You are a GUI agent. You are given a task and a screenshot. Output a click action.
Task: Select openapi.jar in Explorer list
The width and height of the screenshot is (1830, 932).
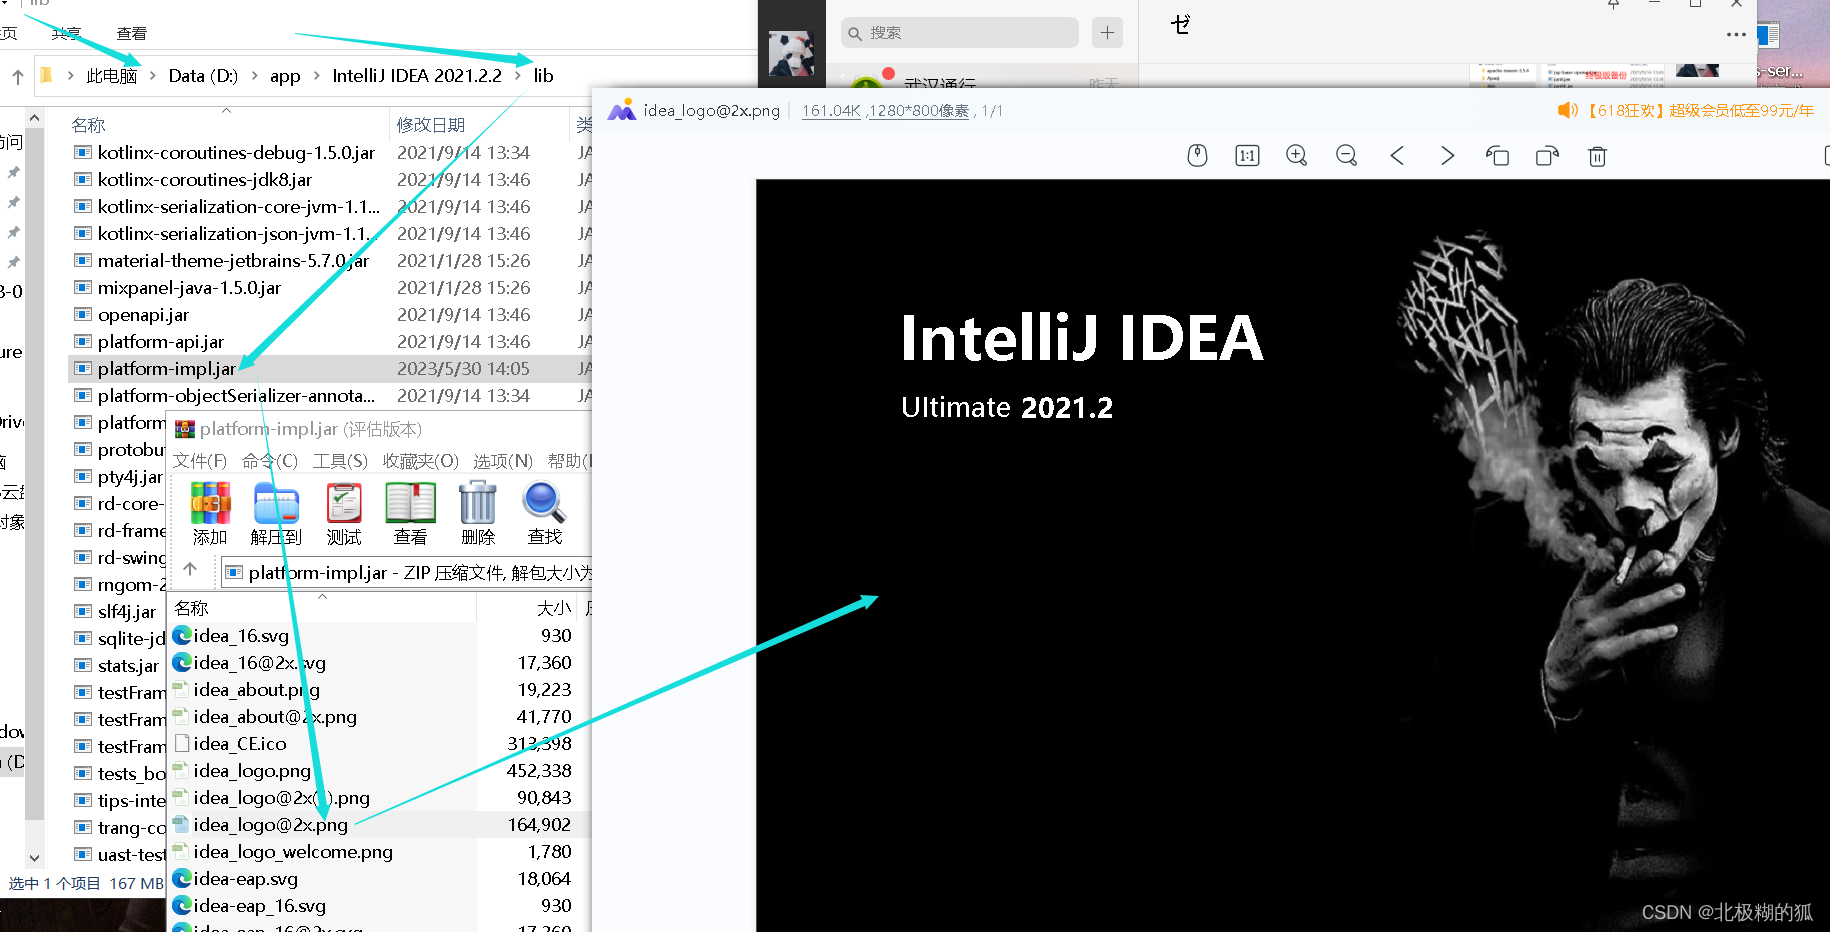pyautogui.click(x=143, y=315)
